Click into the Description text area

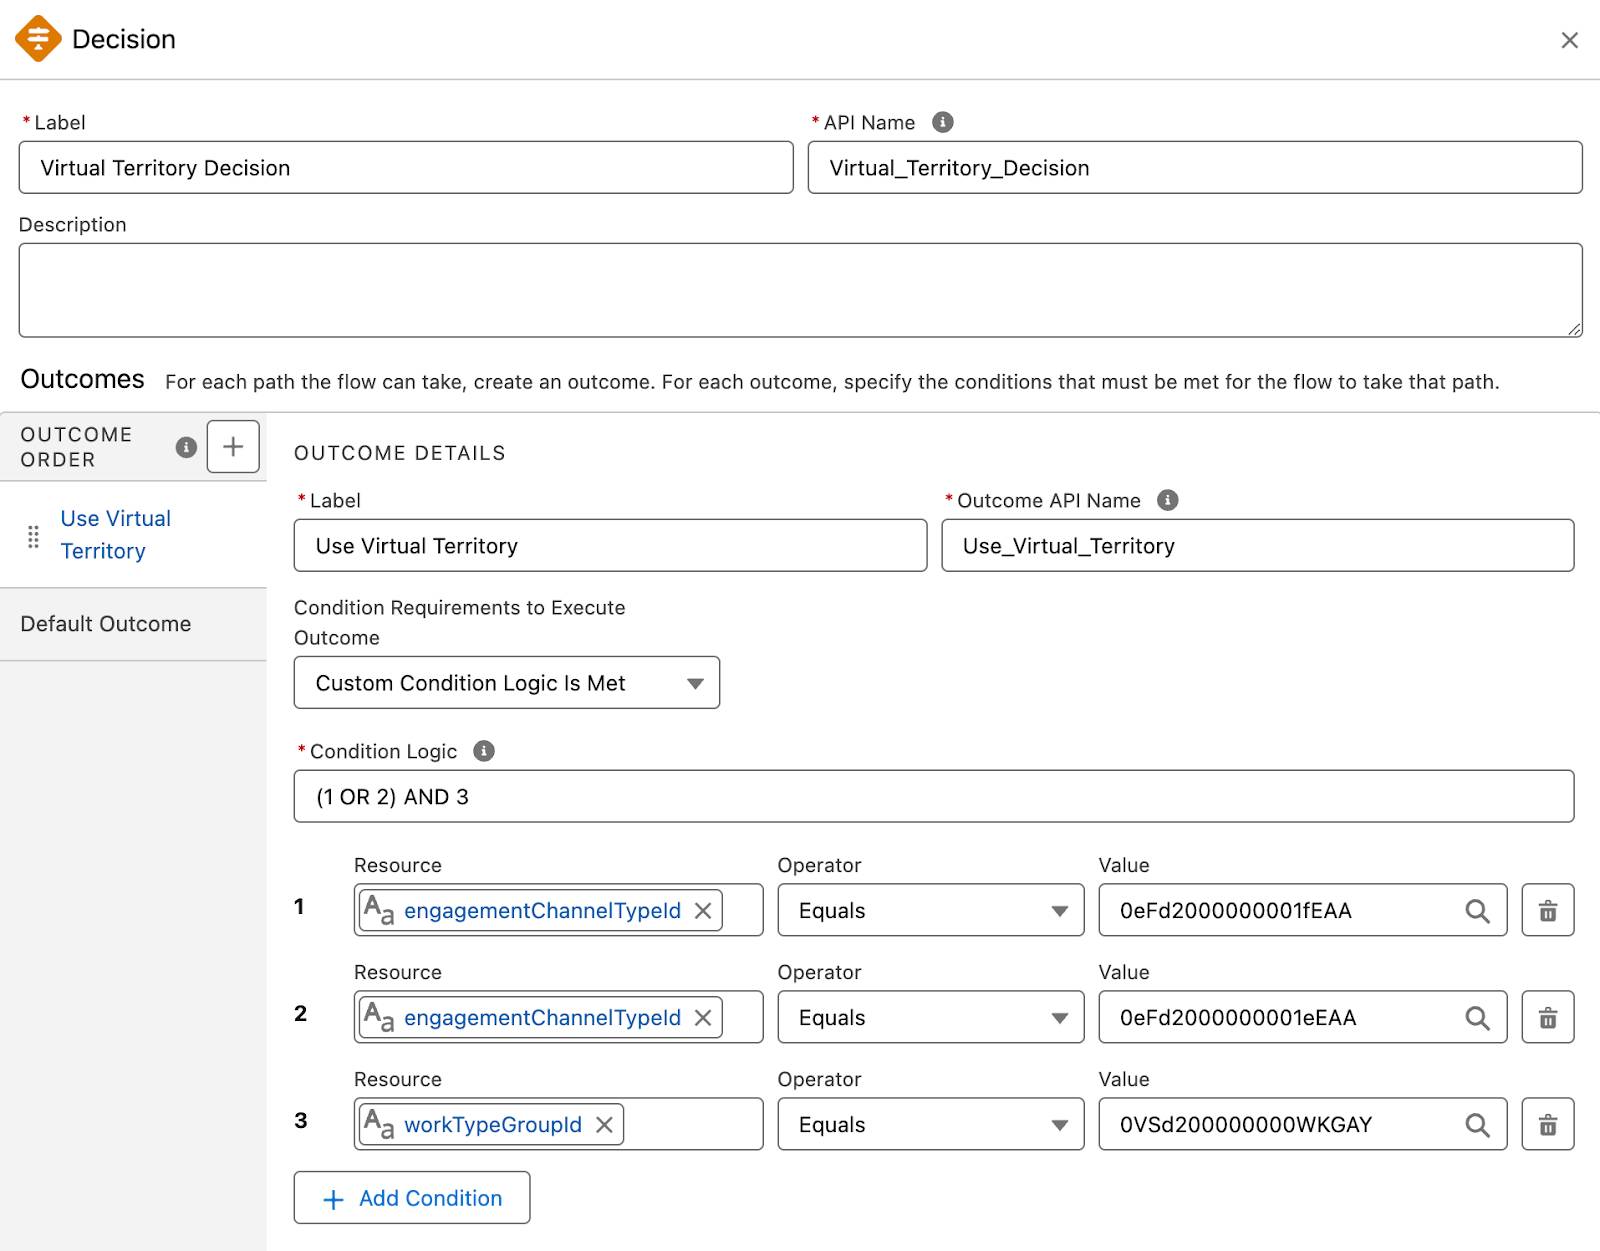[800, 290]
